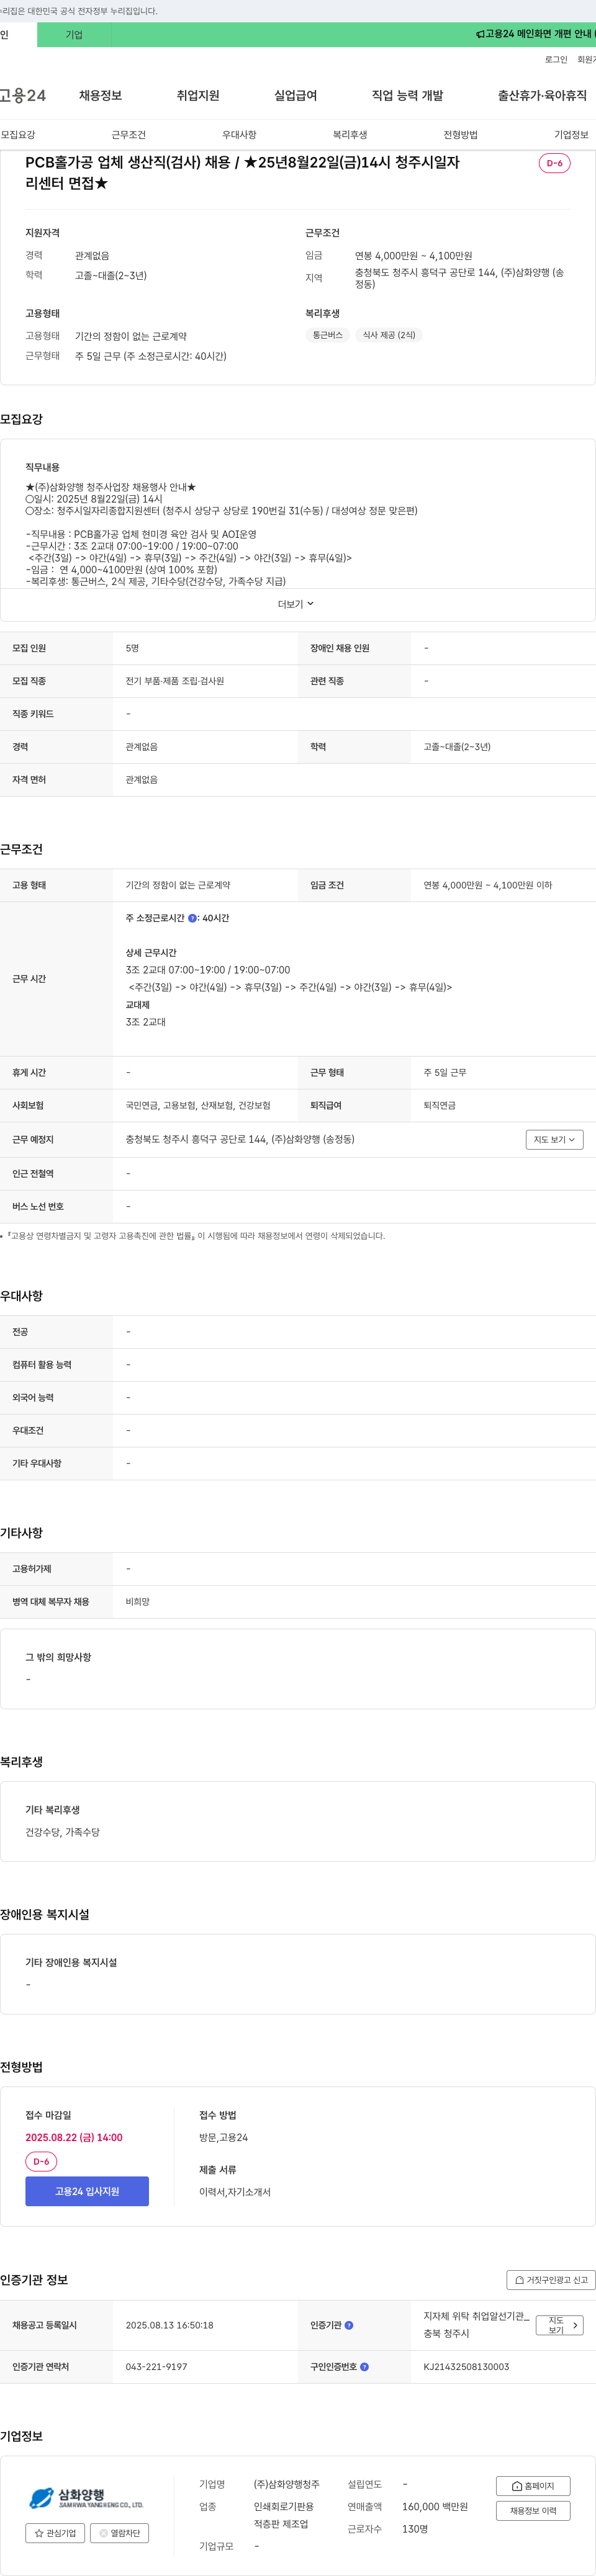The width and height of the screenshot is (596, 2576).
Task: Open 채용정보 이력 button
Action: pos(533,2511)
